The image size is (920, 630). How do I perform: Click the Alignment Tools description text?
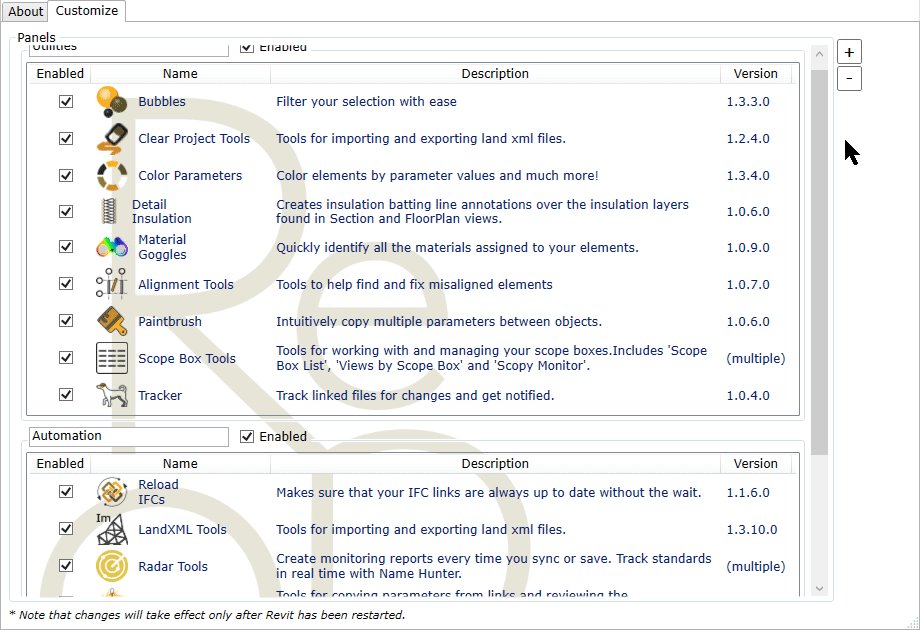414,284
